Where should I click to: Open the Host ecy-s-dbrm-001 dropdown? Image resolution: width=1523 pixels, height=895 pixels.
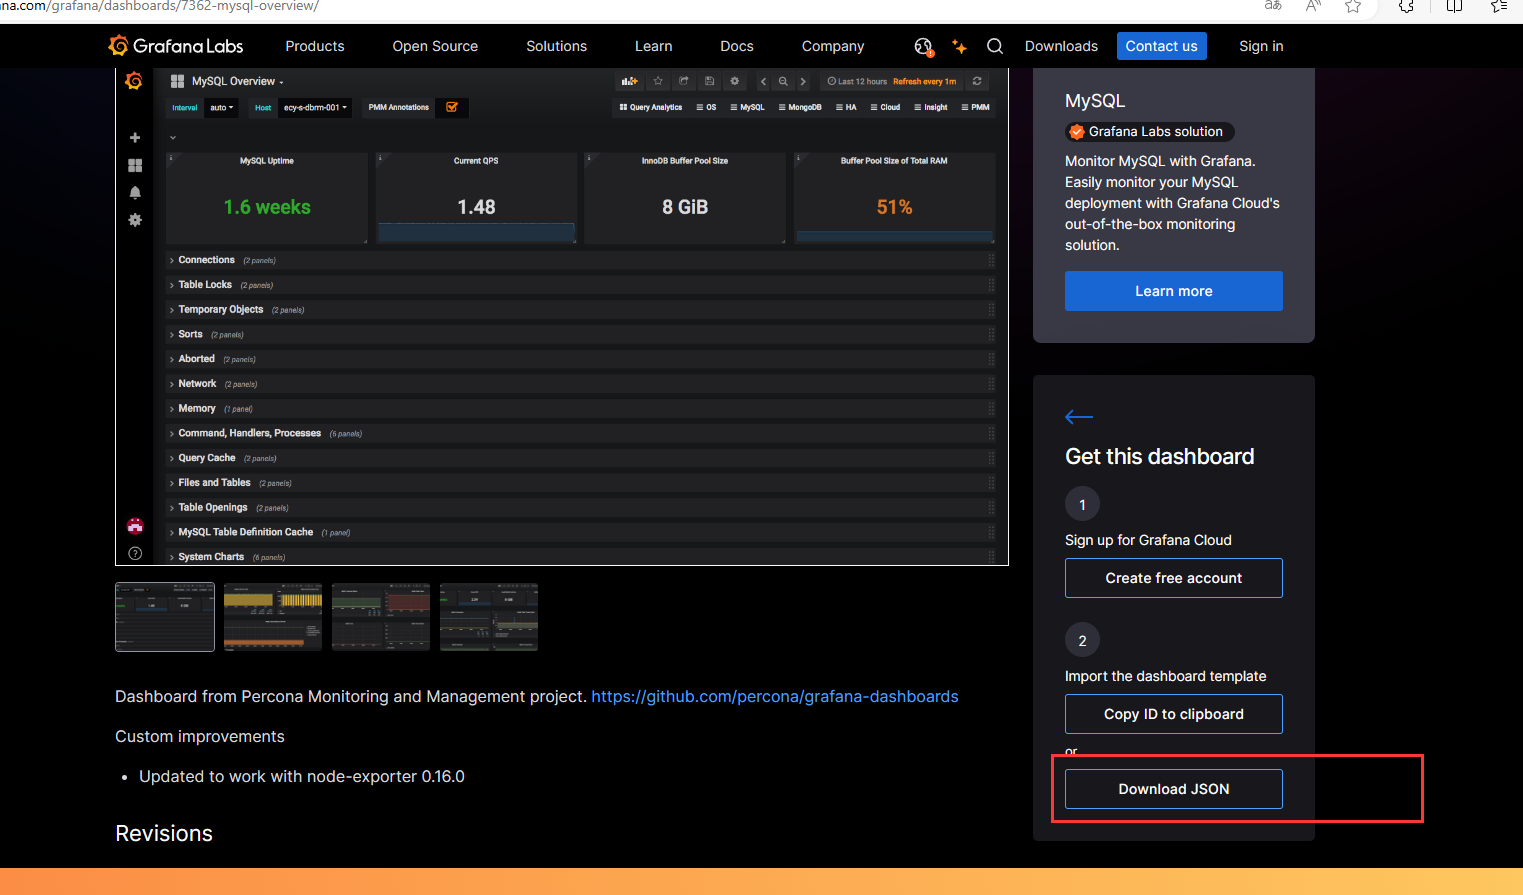pyautogui.click(x=315, y=107)
